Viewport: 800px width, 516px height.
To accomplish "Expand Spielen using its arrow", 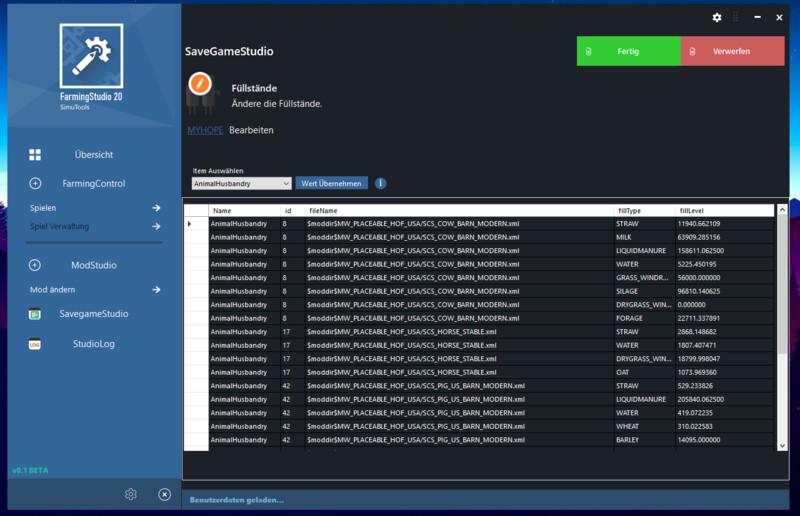I will pos(156,208).
